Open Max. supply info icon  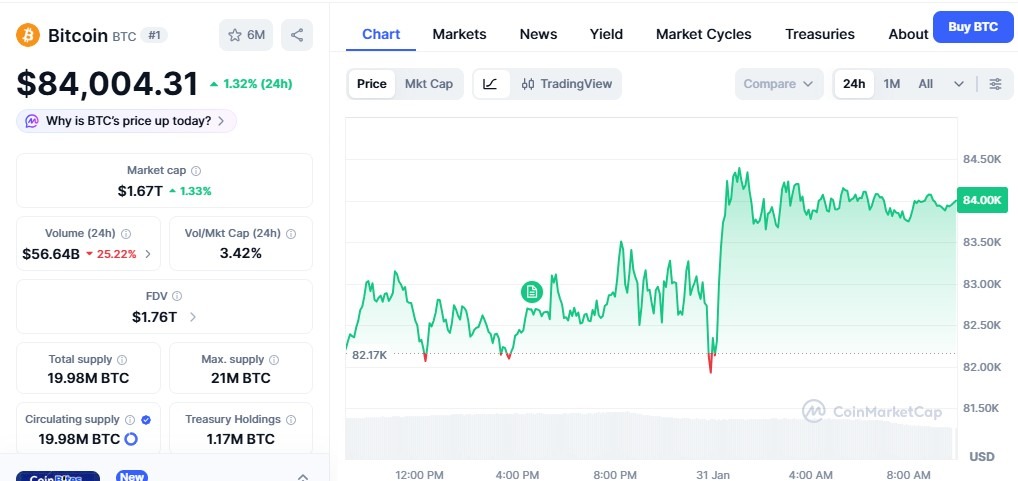(274, 360)
